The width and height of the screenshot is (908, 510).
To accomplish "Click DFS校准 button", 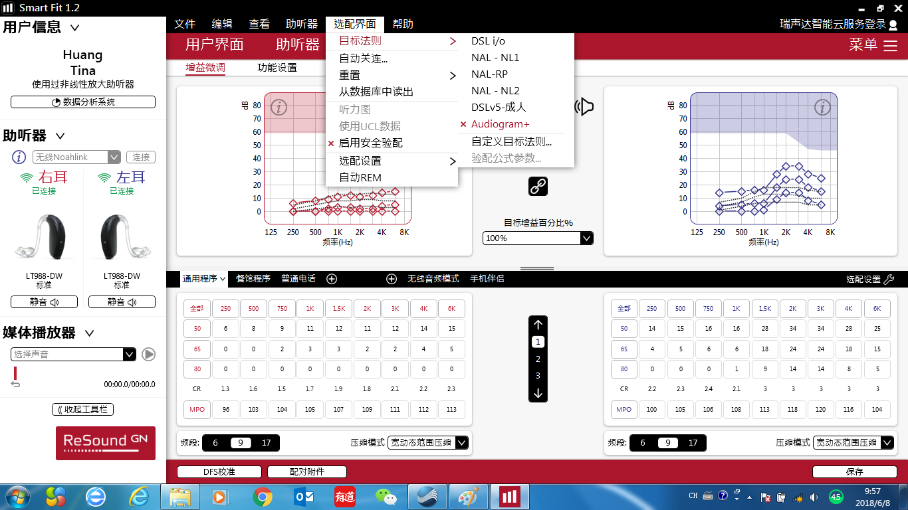I will 219,472.
